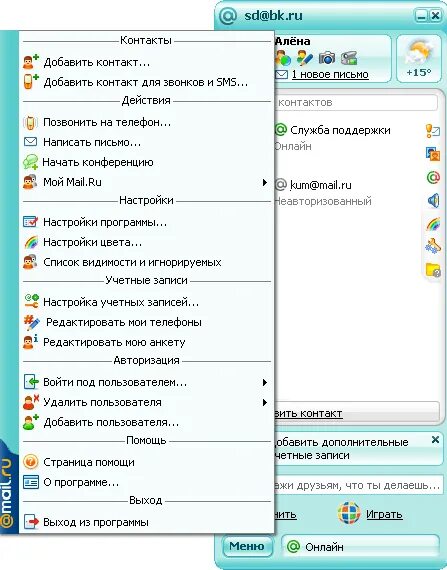Click the Настройки программы checklist icon
This screenshot has height=570, width=447.
pos(31,222)
